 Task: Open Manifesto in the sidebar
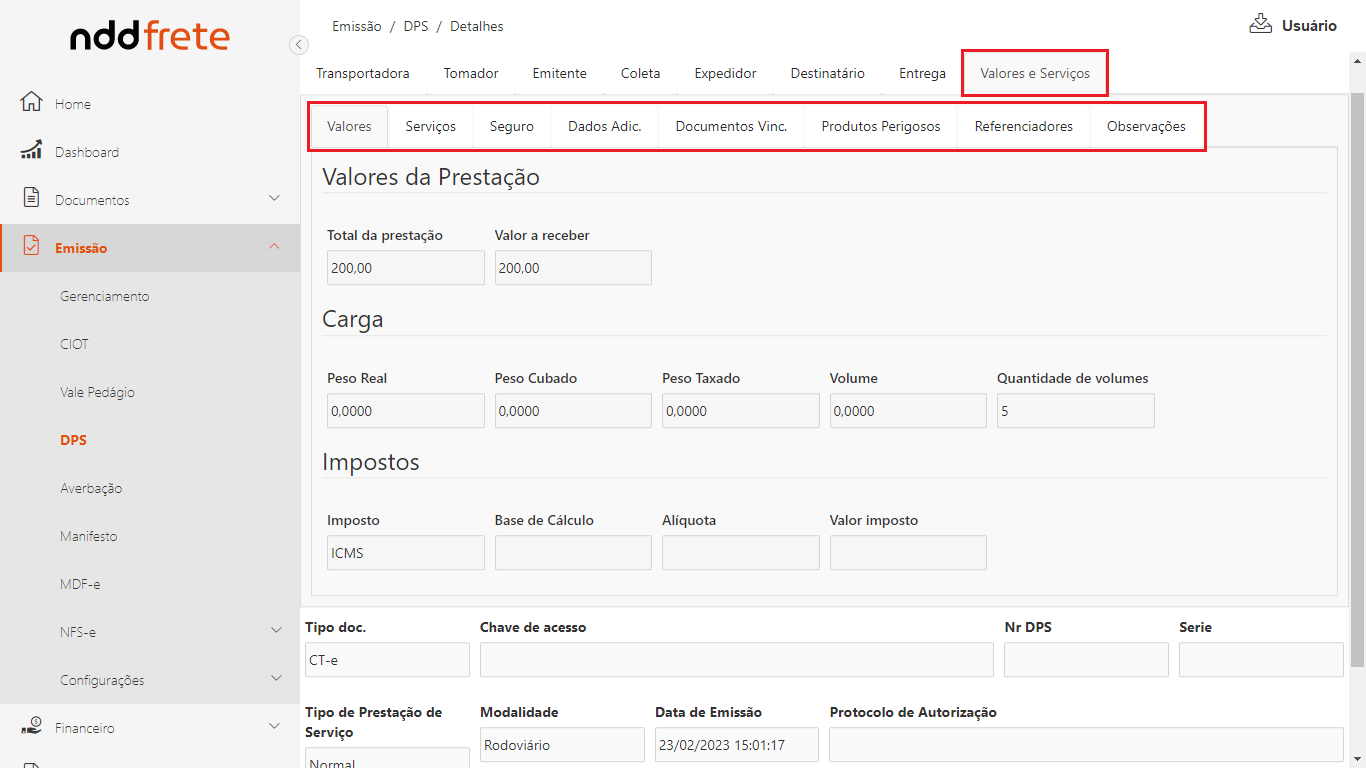pos(88,536)
